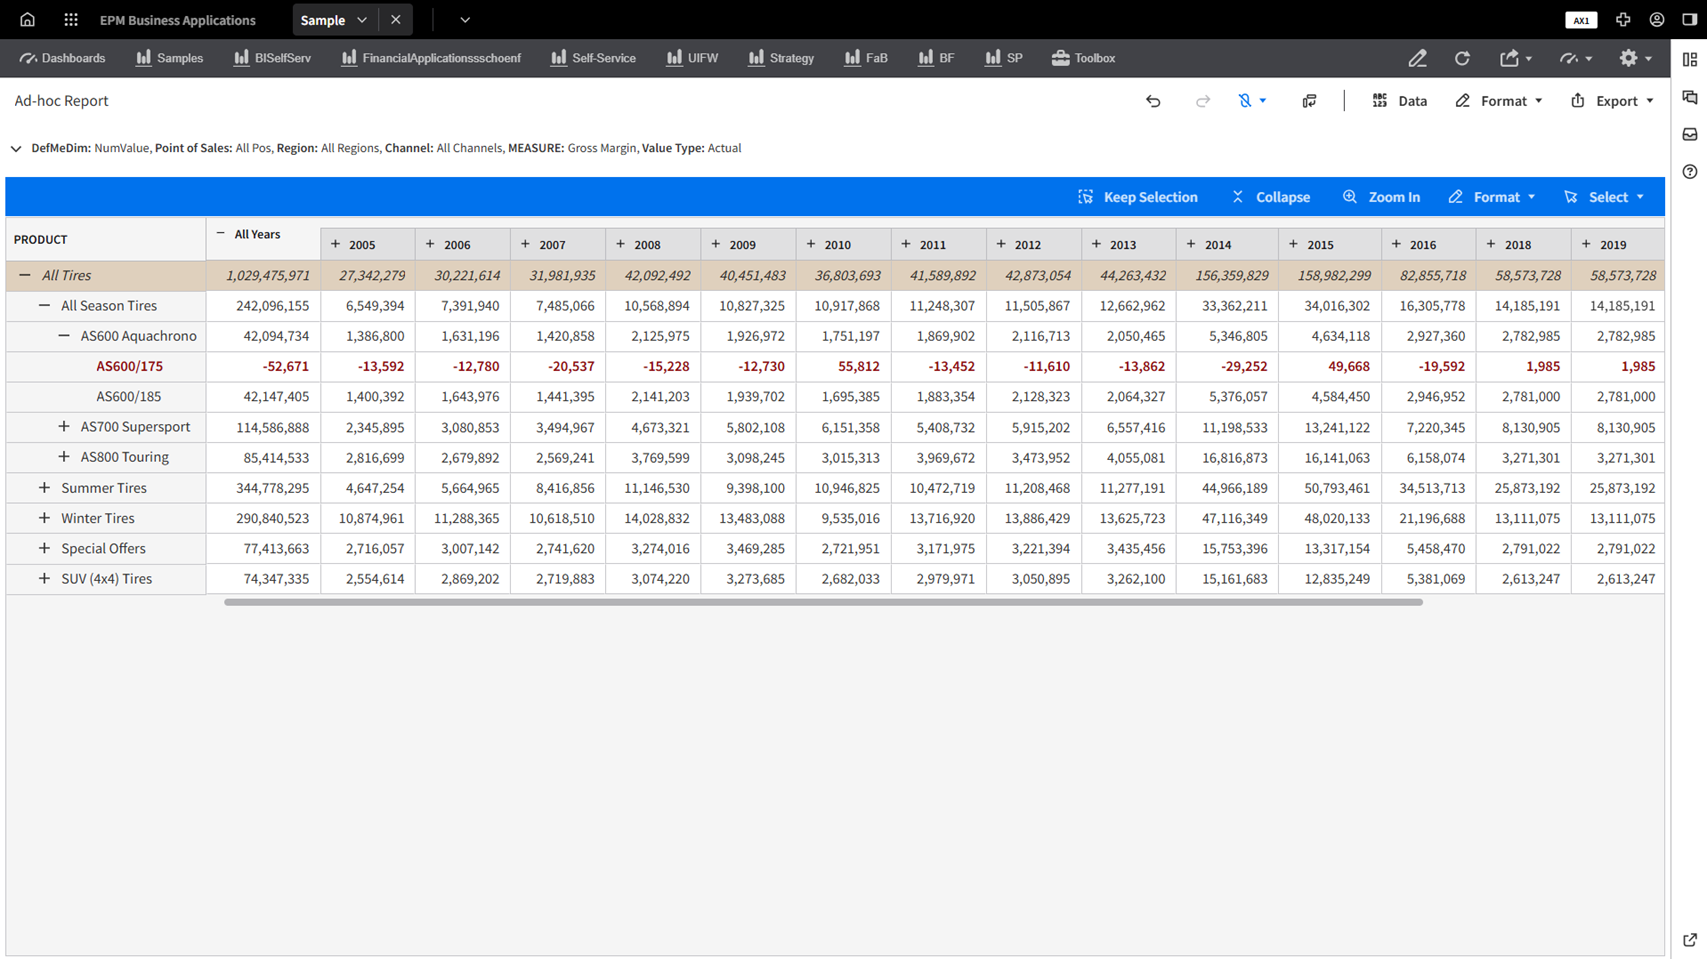
Task: Open the settings gear icon
Action: pos(1629,58)
